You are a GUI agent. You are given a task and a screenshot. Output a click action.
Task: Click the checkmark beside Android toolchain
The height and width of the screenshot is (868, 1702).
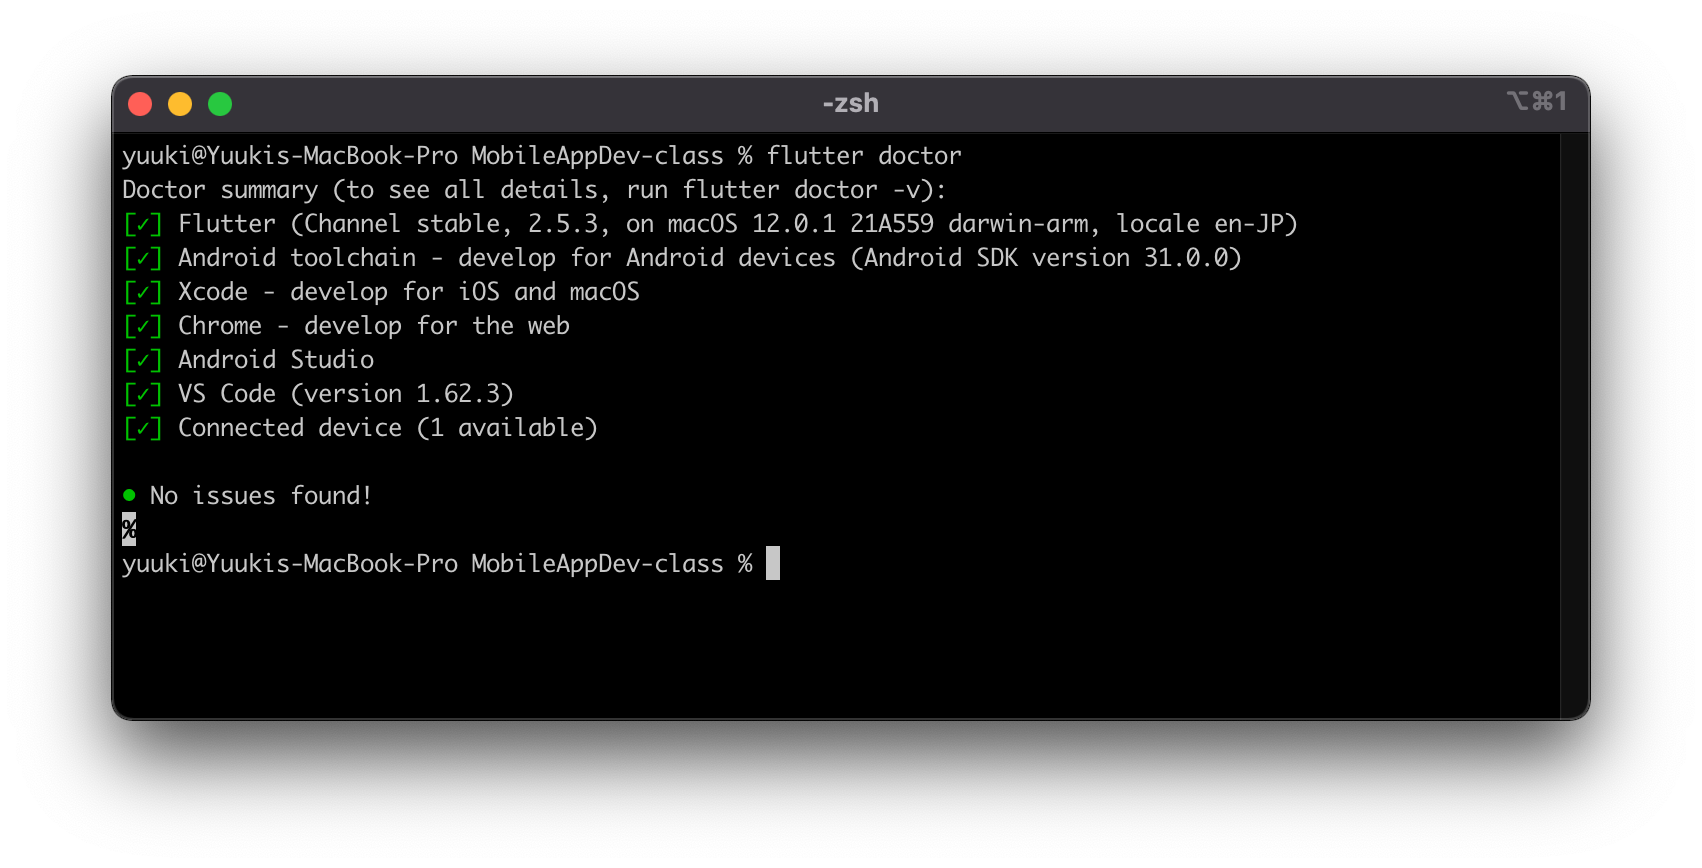point(142,258)
